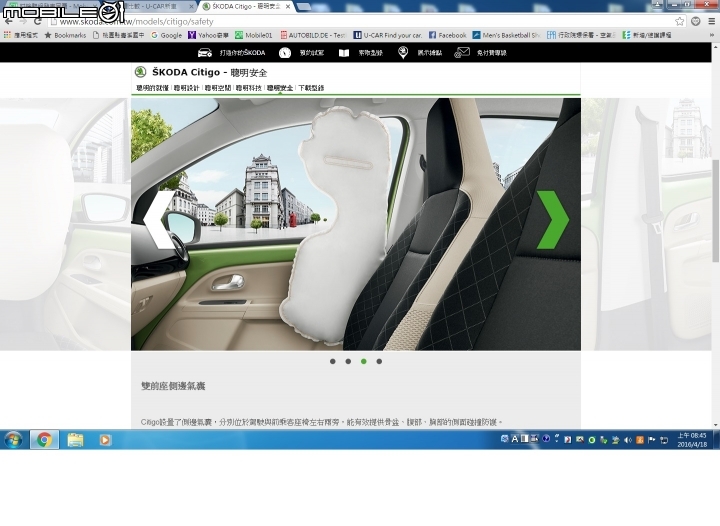Image resolution: width=720 pixels, height=526 pixels.
Task: Open the 下載型錄 section tab
Action: click(x=311, y=88)
